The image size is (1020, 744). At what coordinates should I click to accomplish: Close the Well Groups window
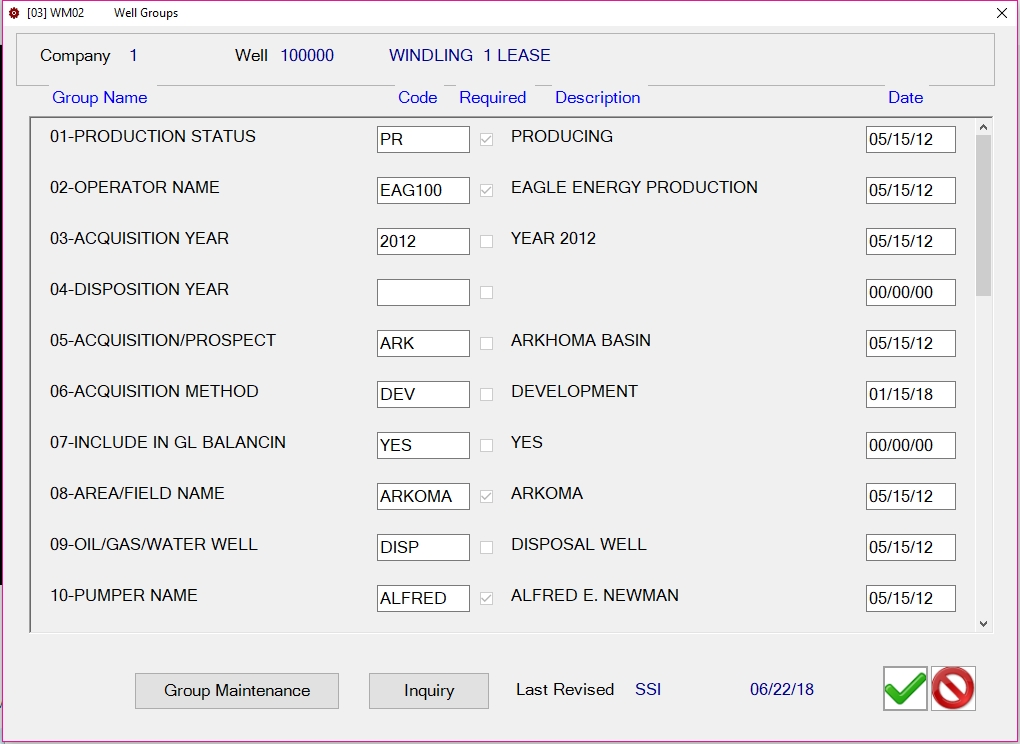tap(1002, 13)
